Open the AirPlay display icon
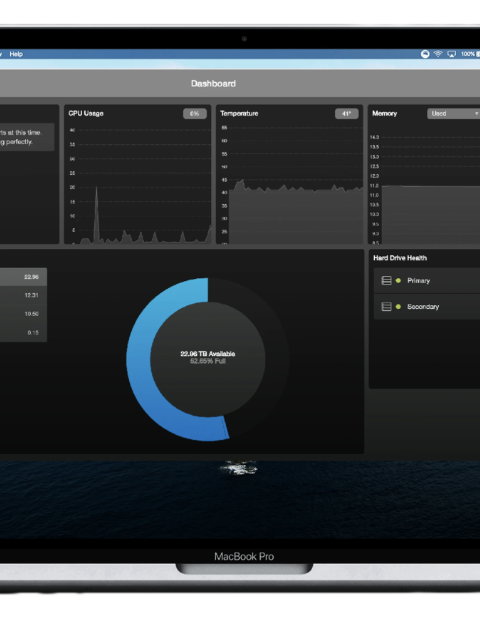This screenshot has width=480, height=620. pyautogui.click(x=452, y=54)
